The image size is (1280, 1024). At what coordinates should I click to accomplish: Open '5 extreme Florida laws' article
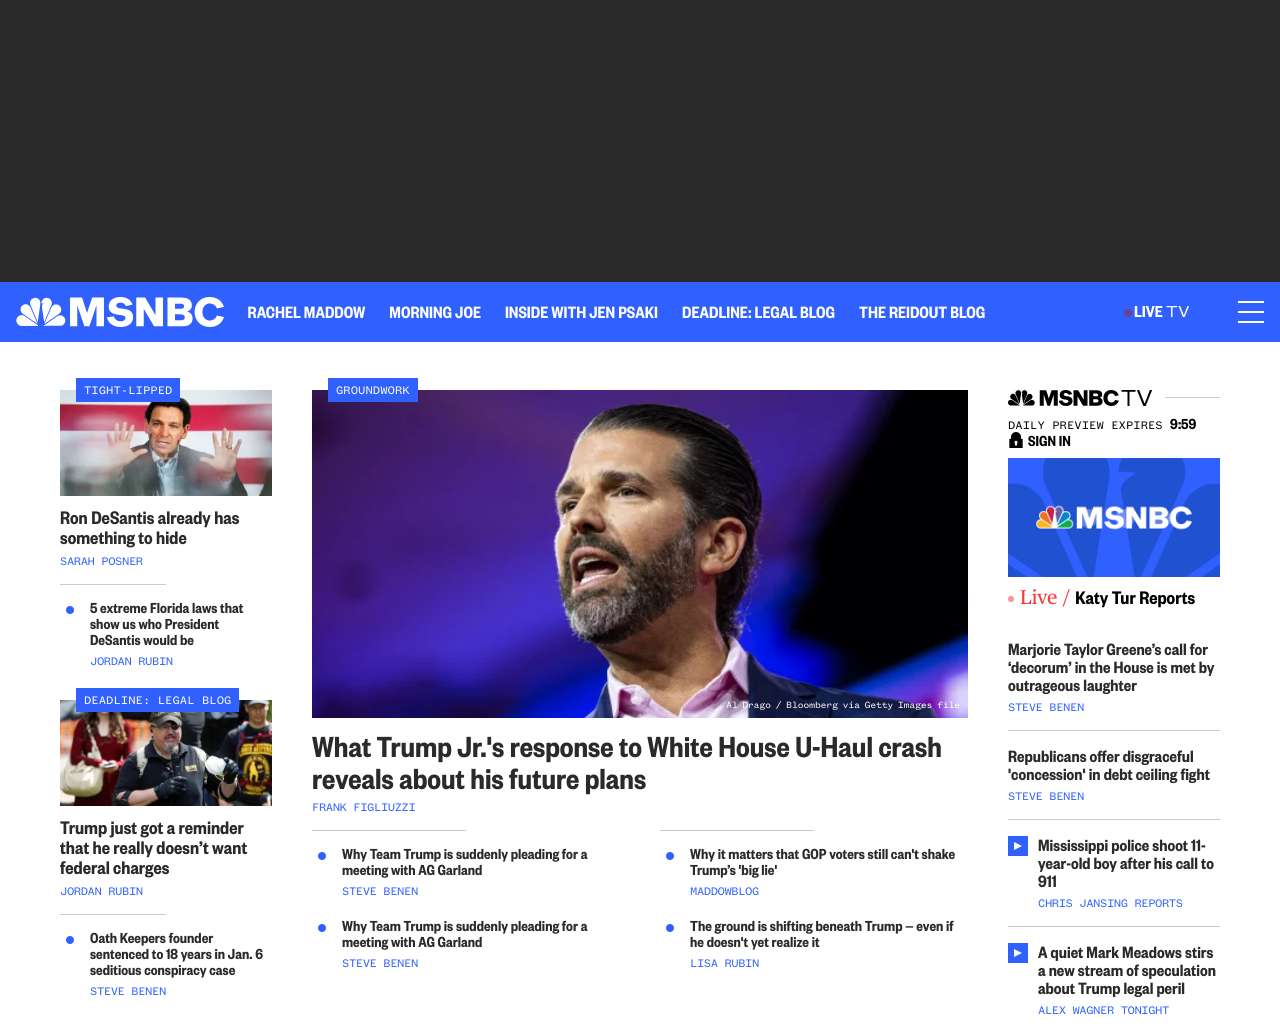click(166, 624)
